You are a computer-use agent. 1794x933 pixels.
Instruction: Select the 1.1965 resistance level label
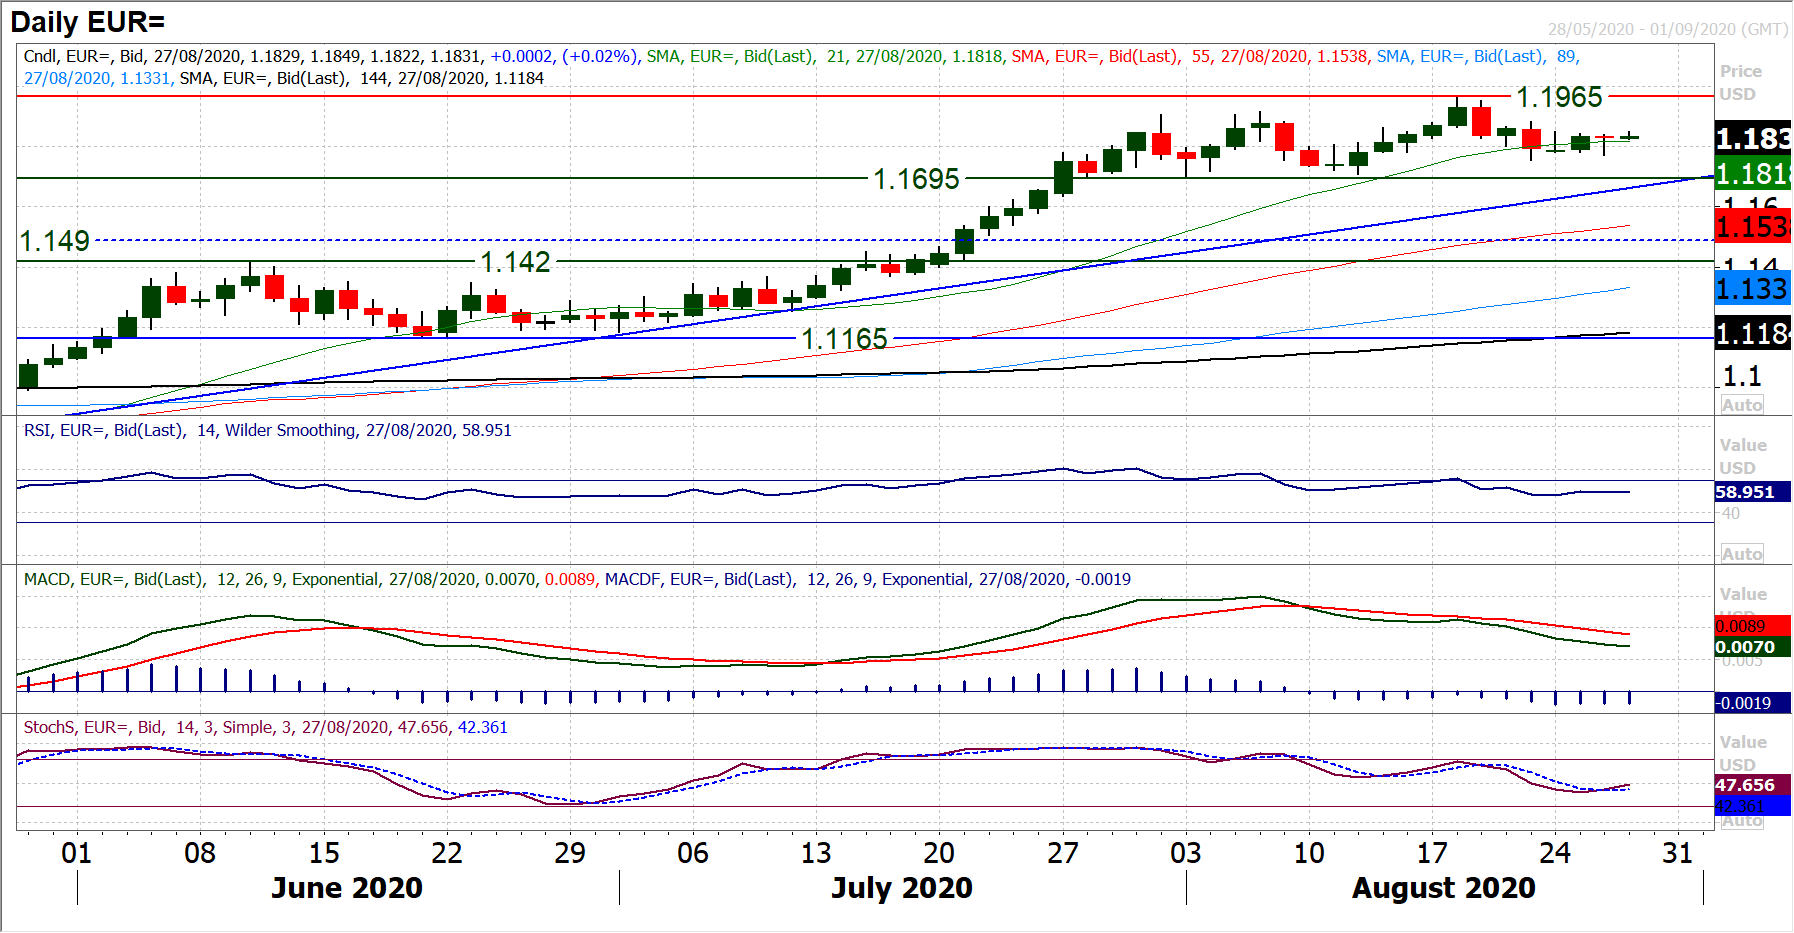[x=1559, y=97]
